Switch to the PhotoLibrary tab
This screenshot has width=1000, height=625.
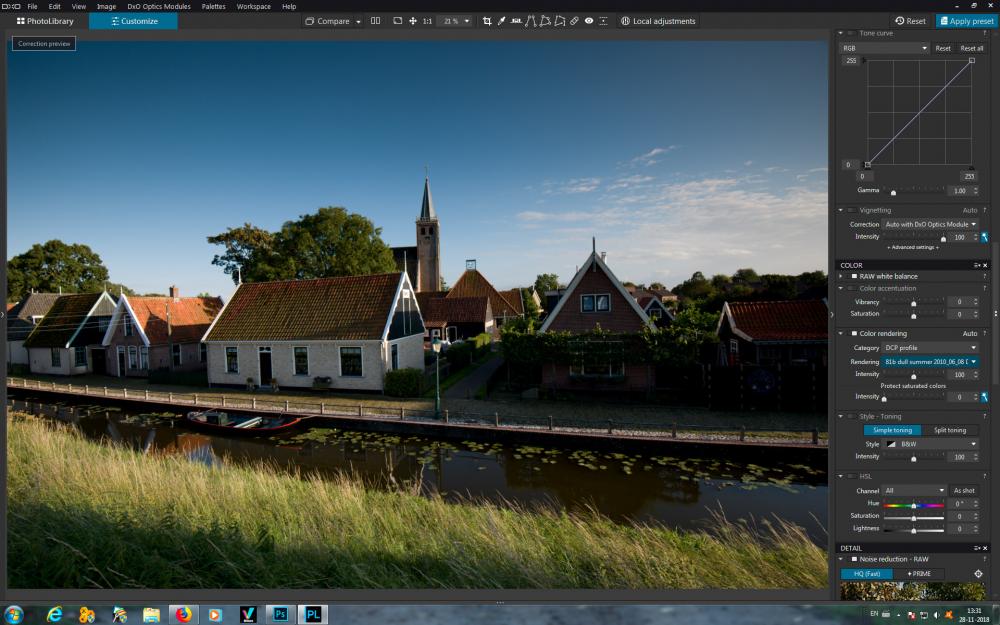click(x=45, y=21)
